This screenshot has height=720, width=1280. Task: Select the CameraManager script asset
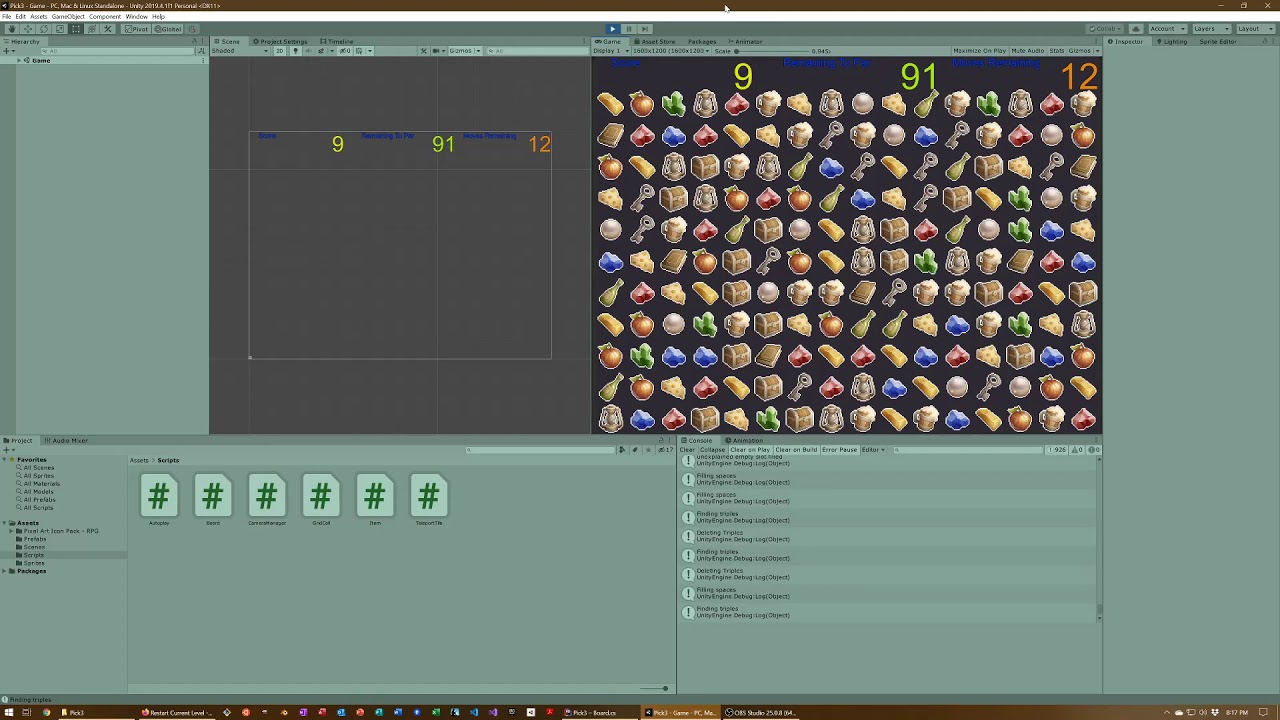tap(267, 501)
